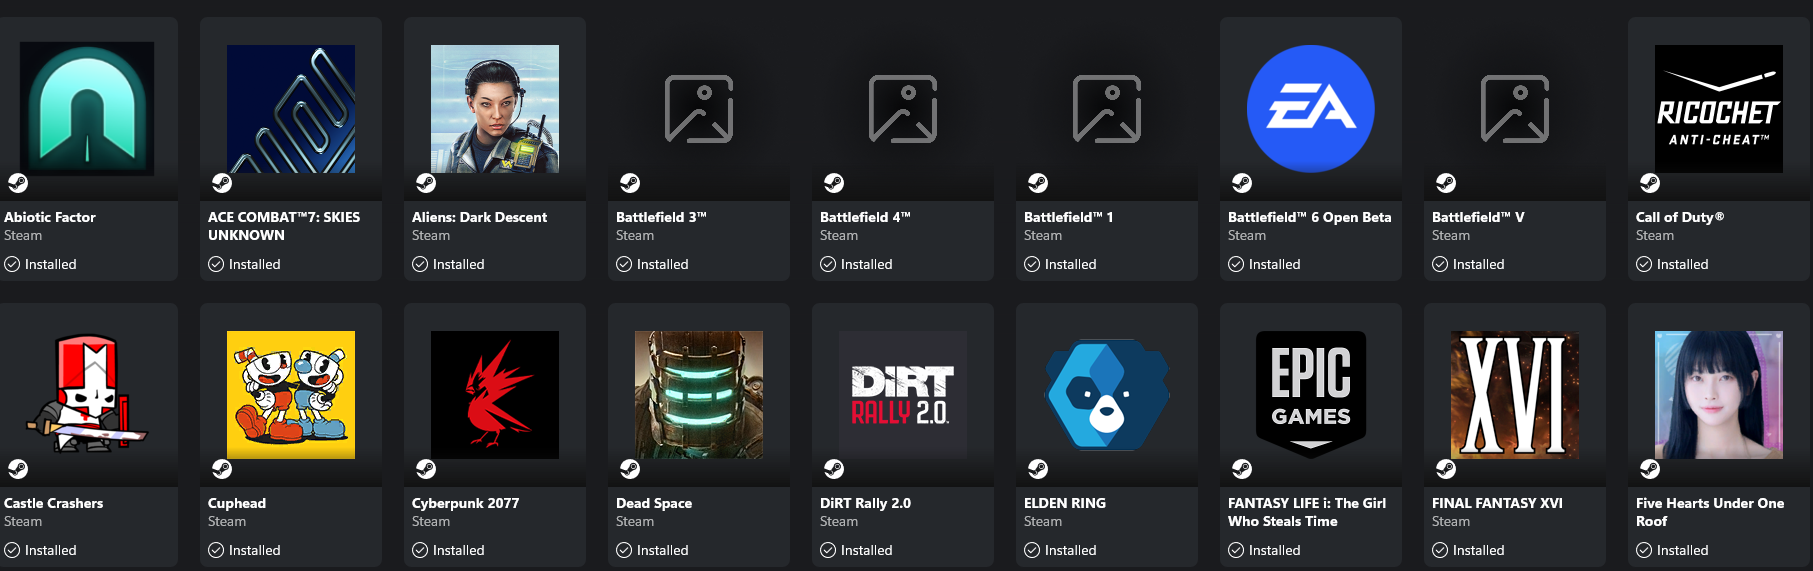Select the Castle Crashers knight icon

pos(87,395)
